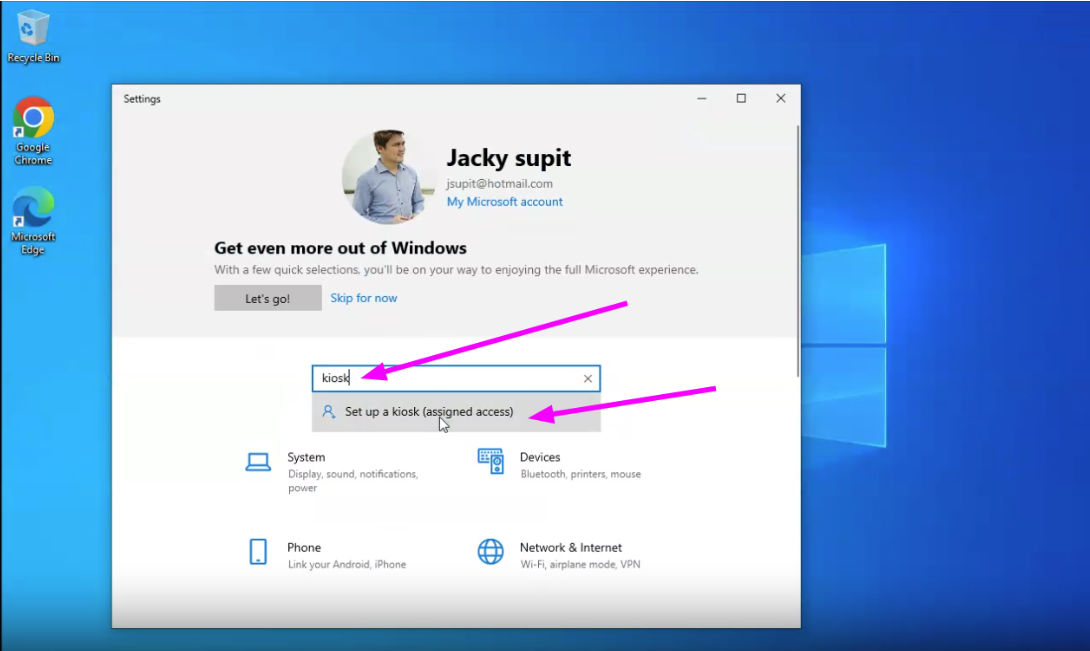Click the Jacky supit profile picture
The height and width of the screenshot is (651, 1090).
(x=389, y=177)
